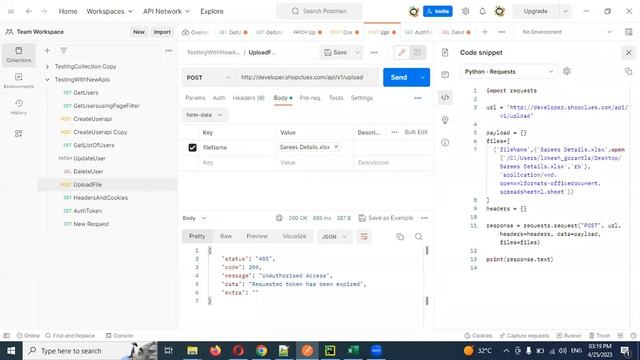Go to Home in top navigation
Screen dimensions: 640x360
(x=68, y=11)
